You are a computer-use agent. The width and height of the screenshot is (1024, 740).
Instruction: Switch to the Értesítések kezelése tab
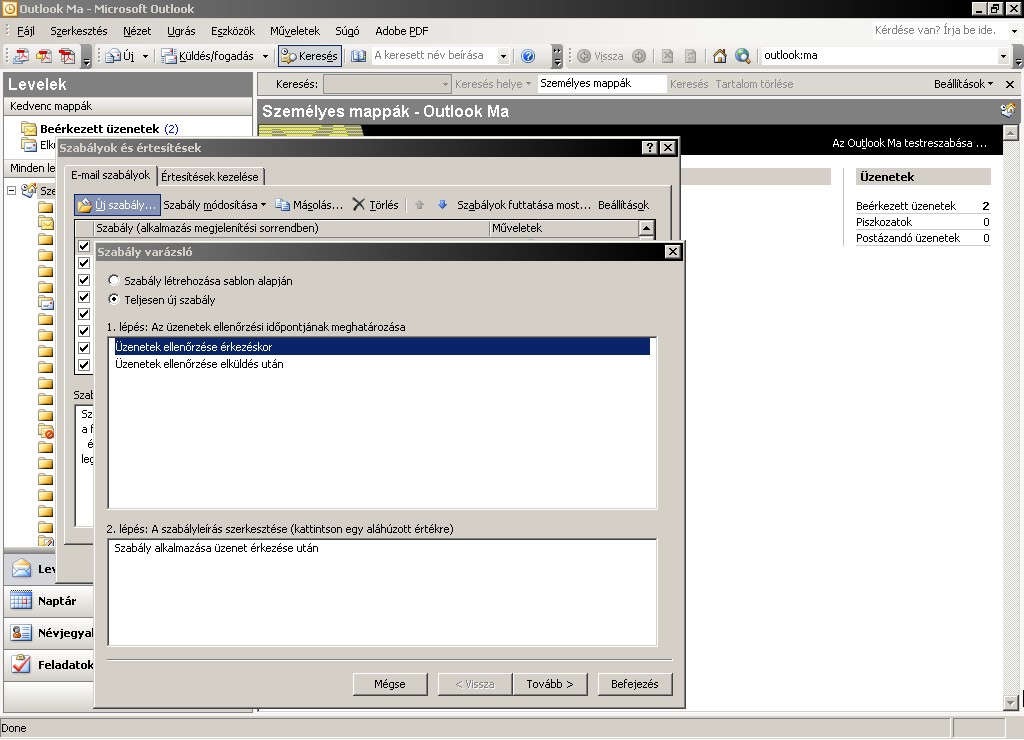point(210,176)
